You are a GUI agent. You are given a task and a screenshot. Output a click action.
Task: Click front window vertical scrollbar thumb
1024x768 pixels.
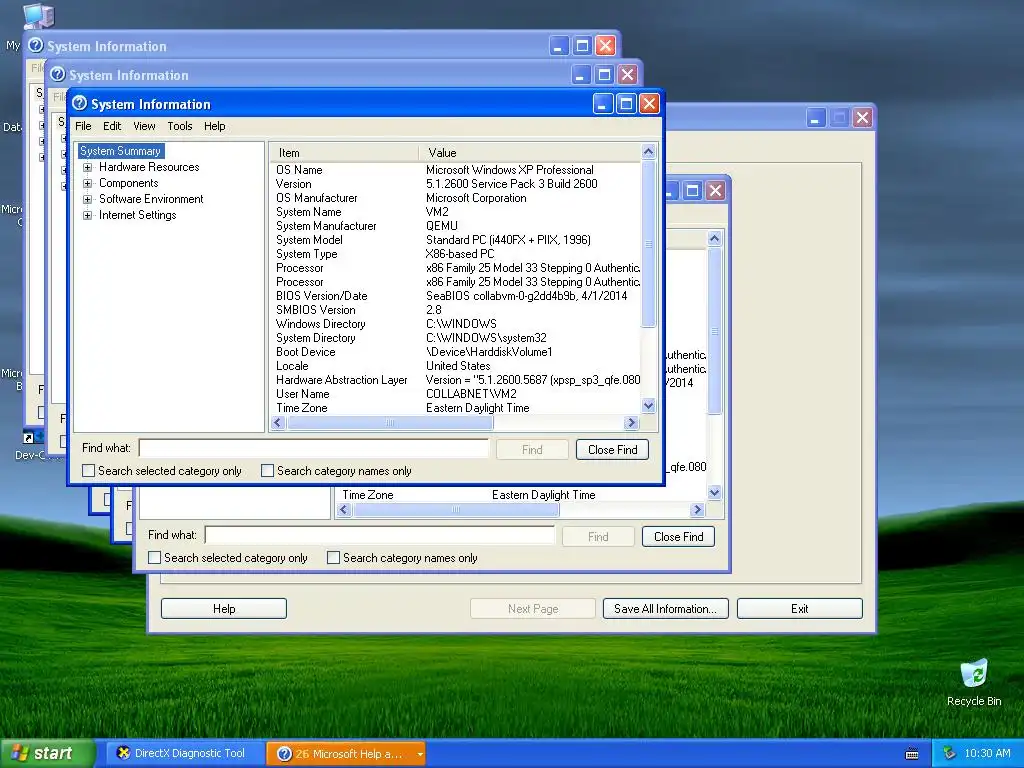point(648,244)
